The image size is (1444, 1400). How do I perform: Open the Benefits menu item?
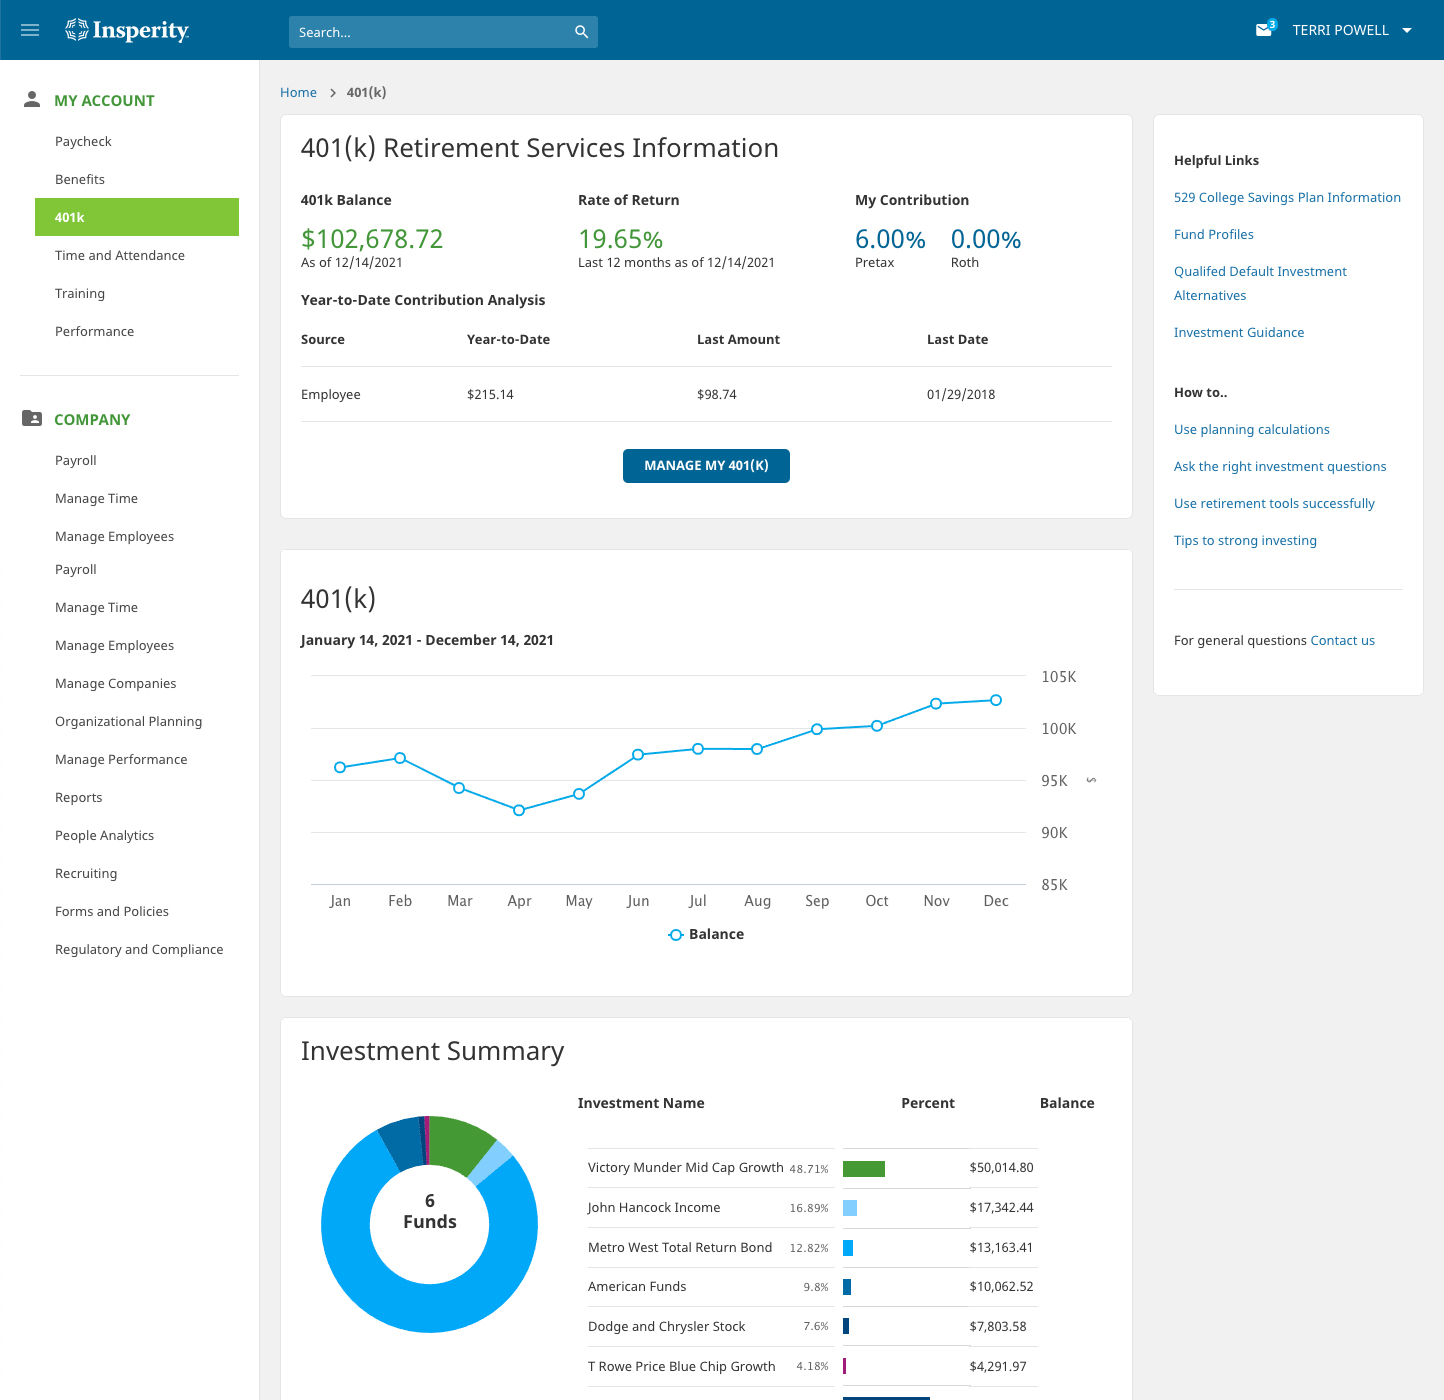click(80, 180)
